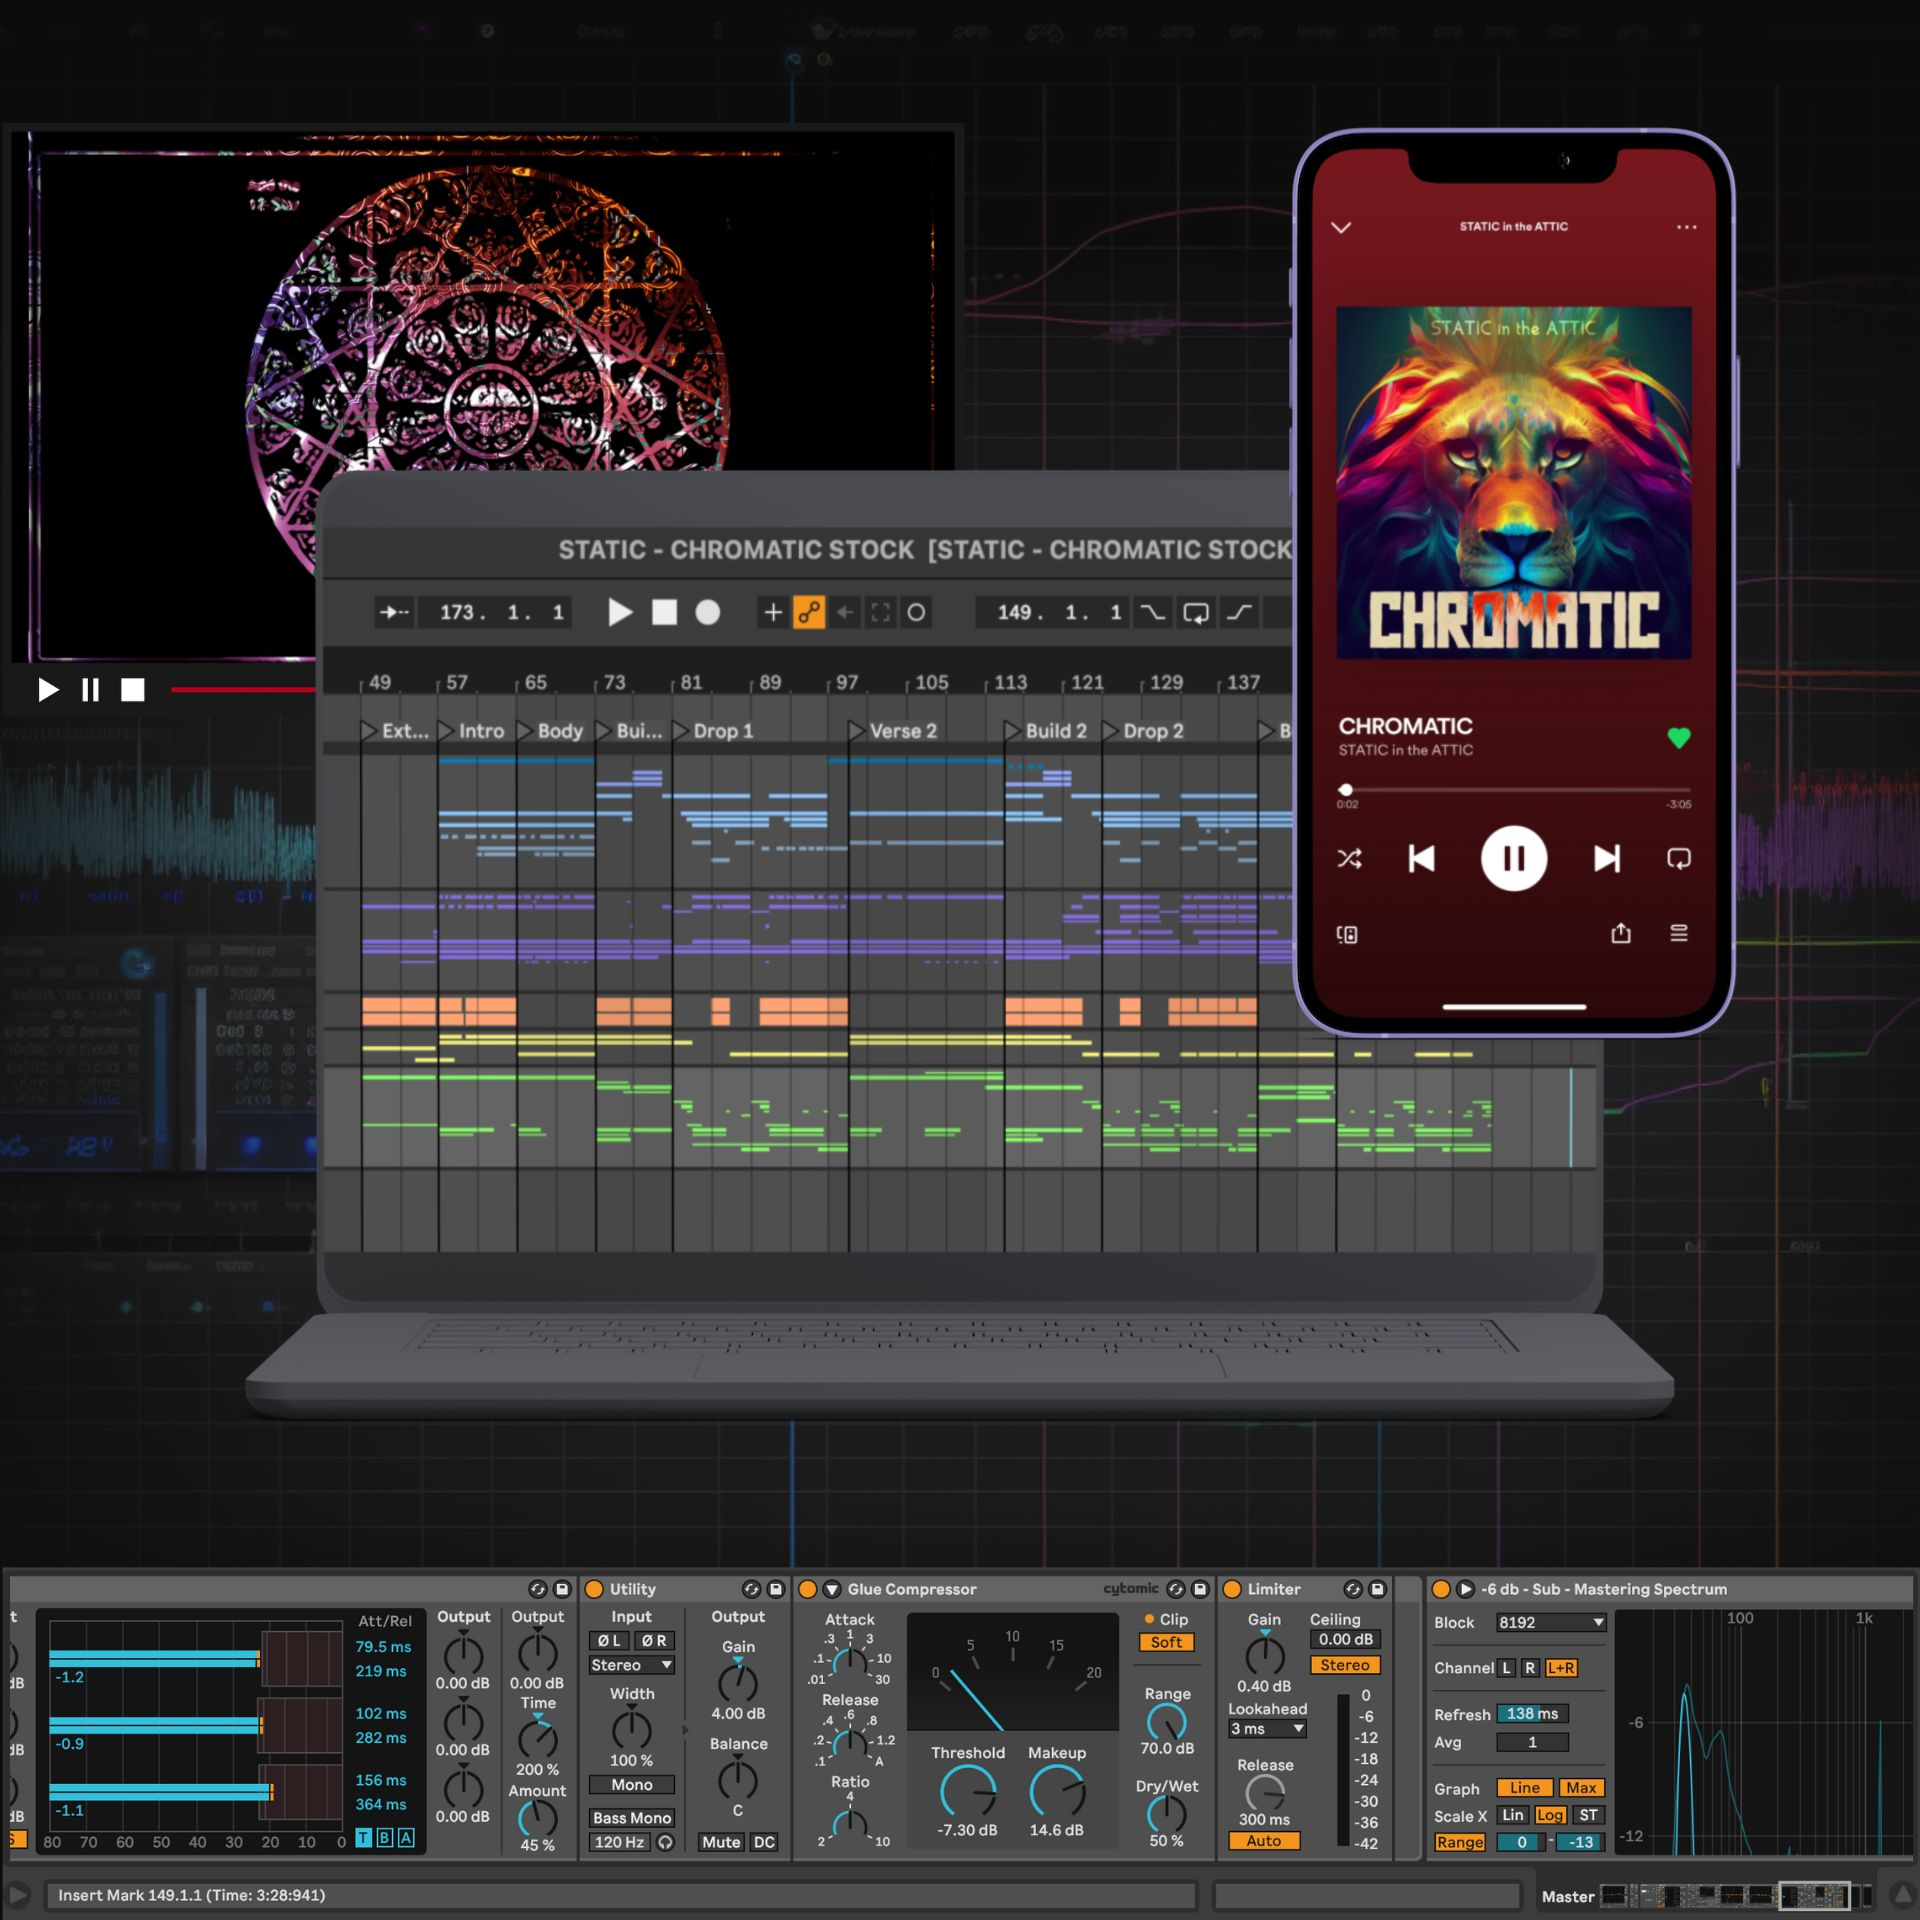Click the share icon on phone player
Screen dimensions: 1920x1920
pyautogui.click(x=1620, y=933)
